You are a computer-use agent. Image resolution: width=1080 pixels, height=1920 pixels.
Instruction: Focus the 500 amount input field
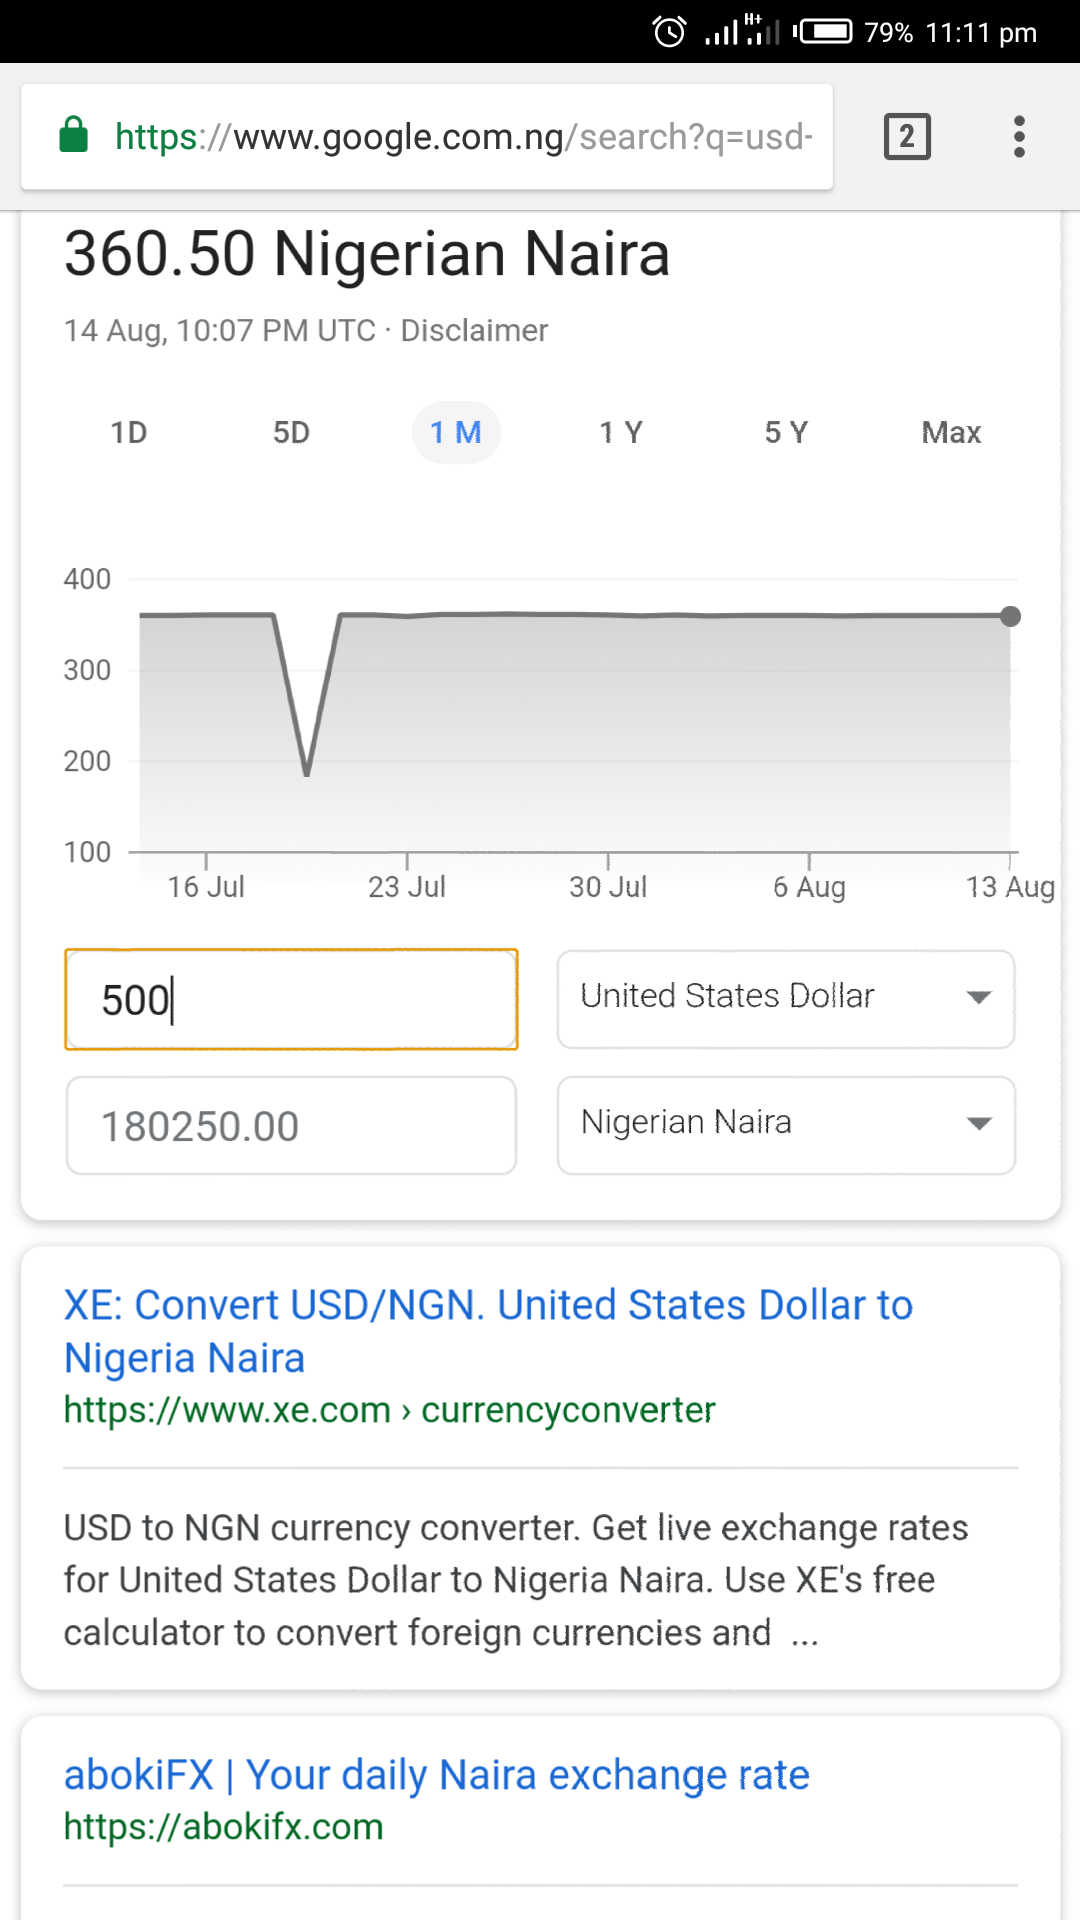[291, 999]
